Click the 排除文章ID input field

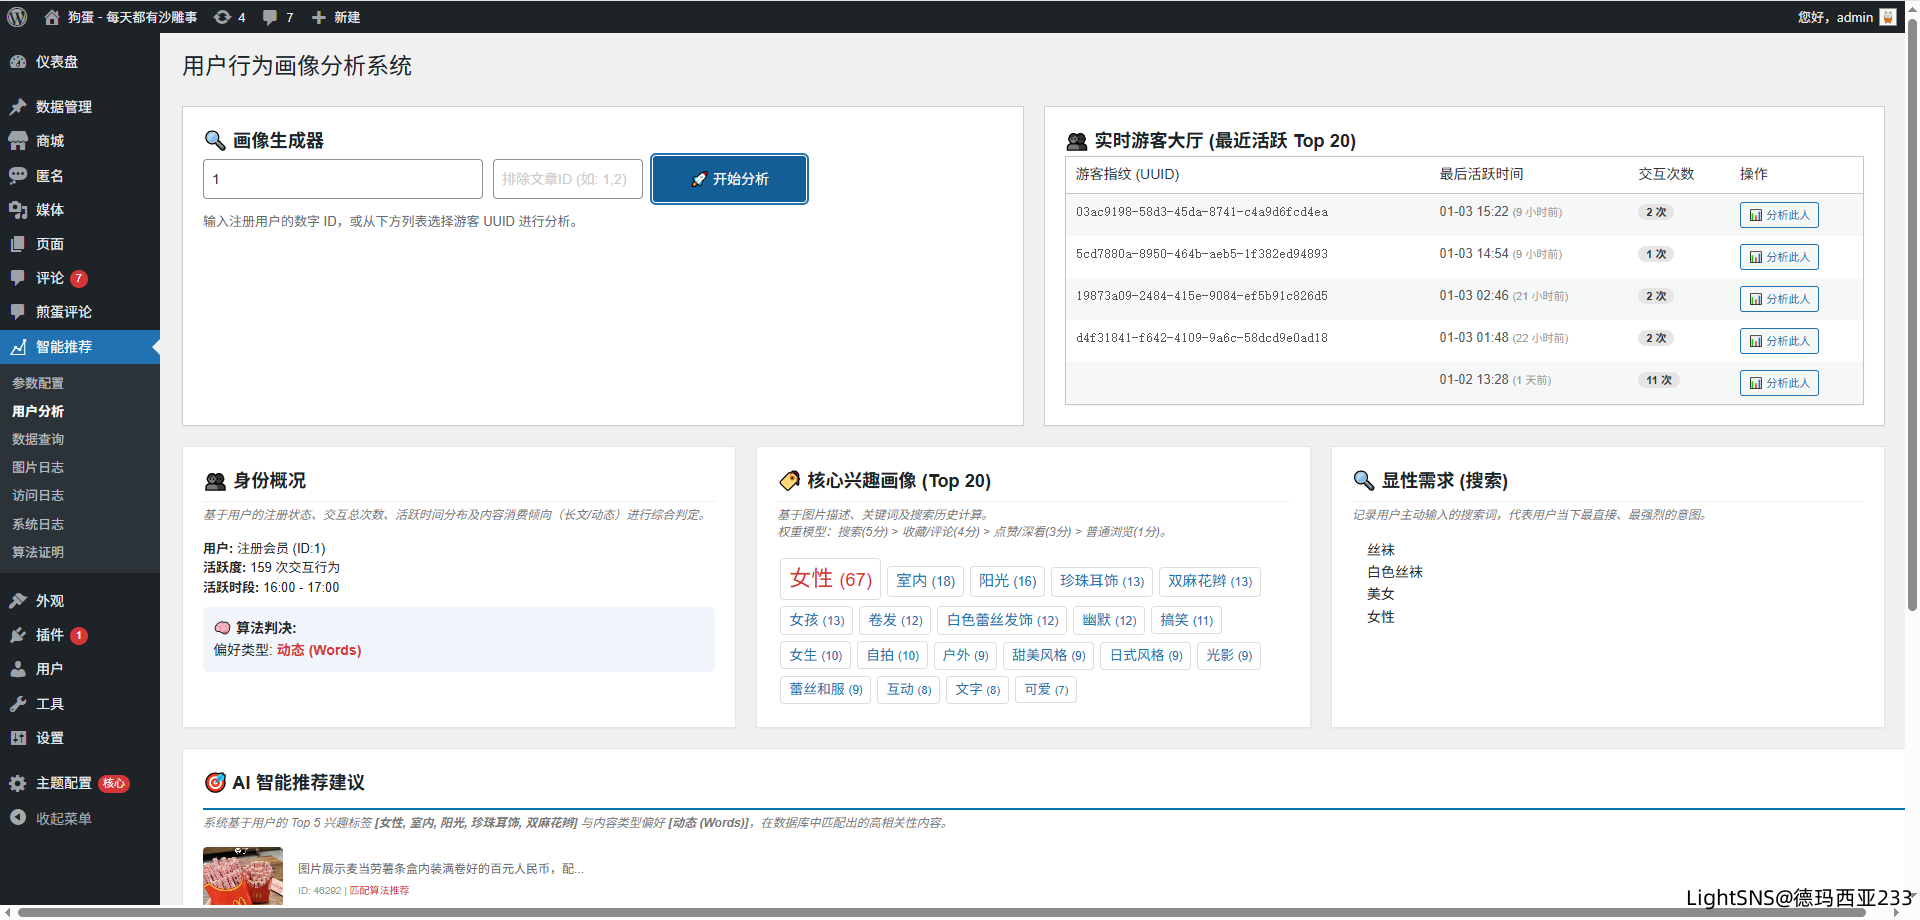click(567, 179)
